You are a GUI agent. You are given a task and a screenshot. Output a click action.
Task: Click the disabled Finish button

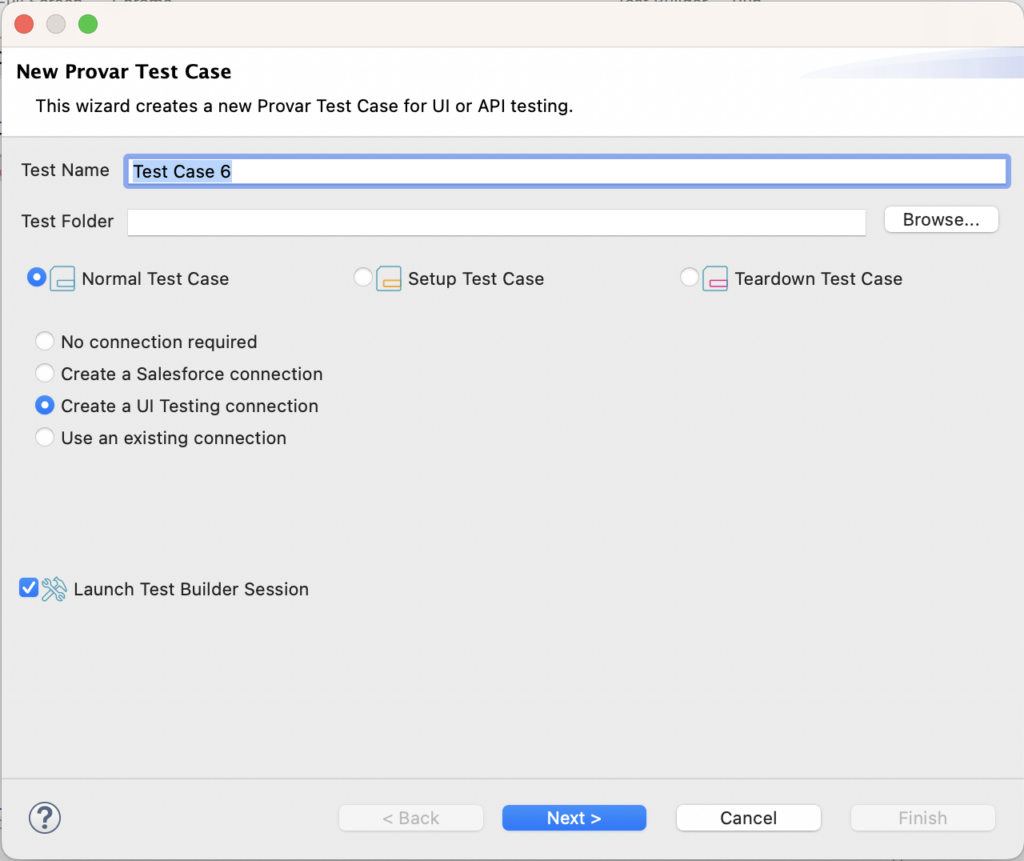pyautogui.click(x=923, y=818)
